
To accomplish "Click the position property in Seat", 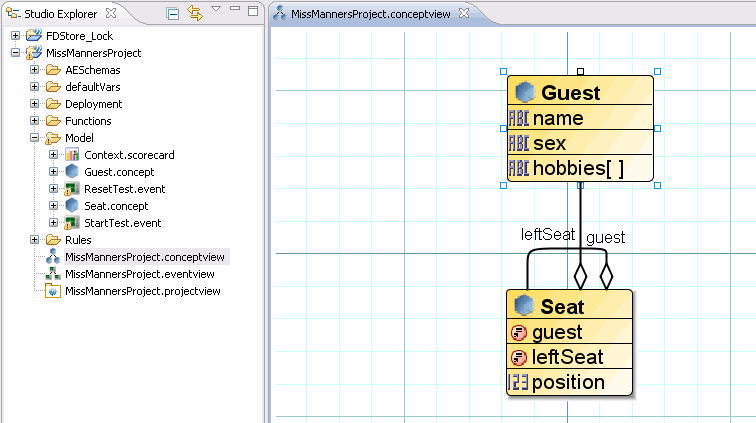I will [569, 382].
